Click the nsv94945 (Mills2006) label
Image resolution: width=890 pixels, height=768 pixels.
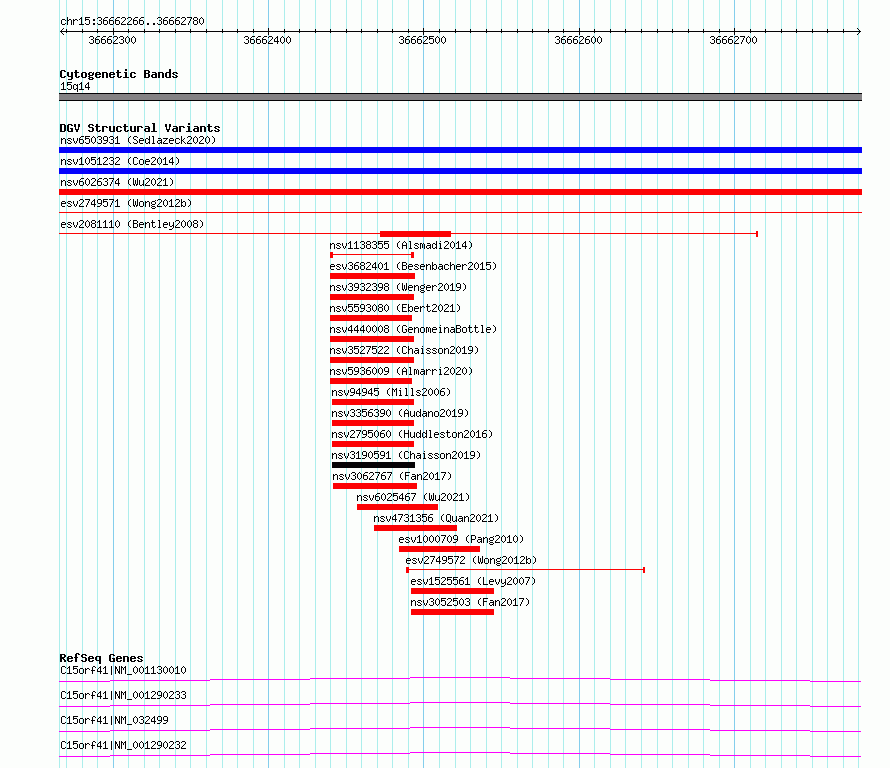pos(391,392)
